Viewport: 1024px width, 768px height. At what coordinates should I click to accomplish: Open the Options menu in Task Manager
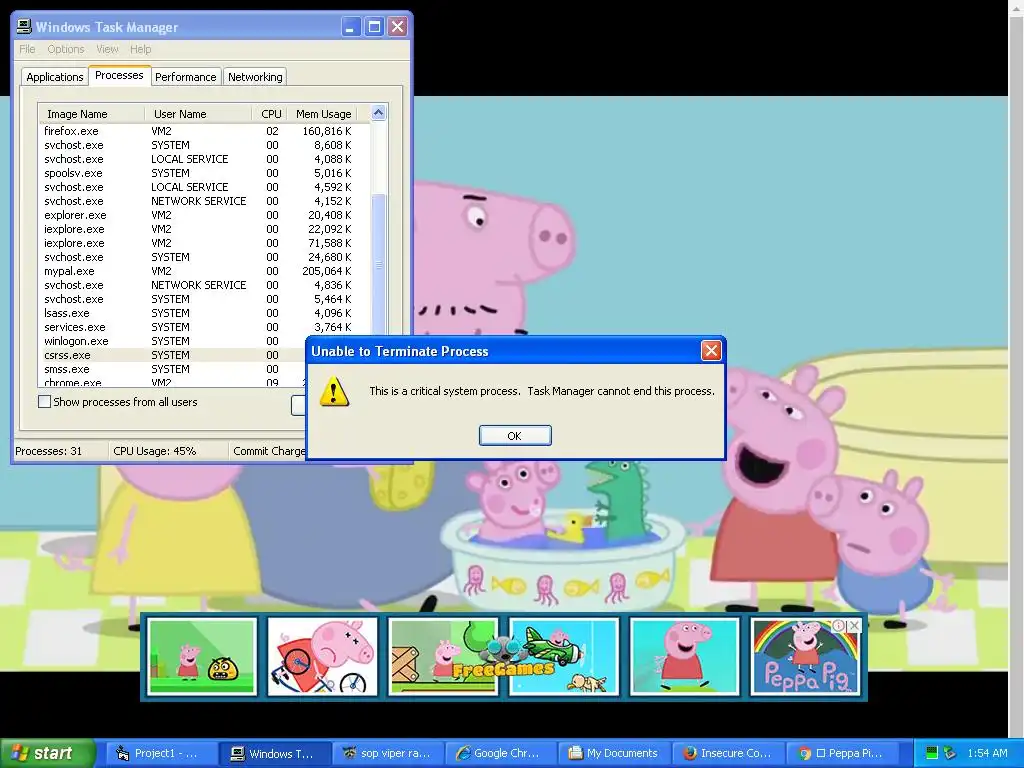(x=65, y=49)
